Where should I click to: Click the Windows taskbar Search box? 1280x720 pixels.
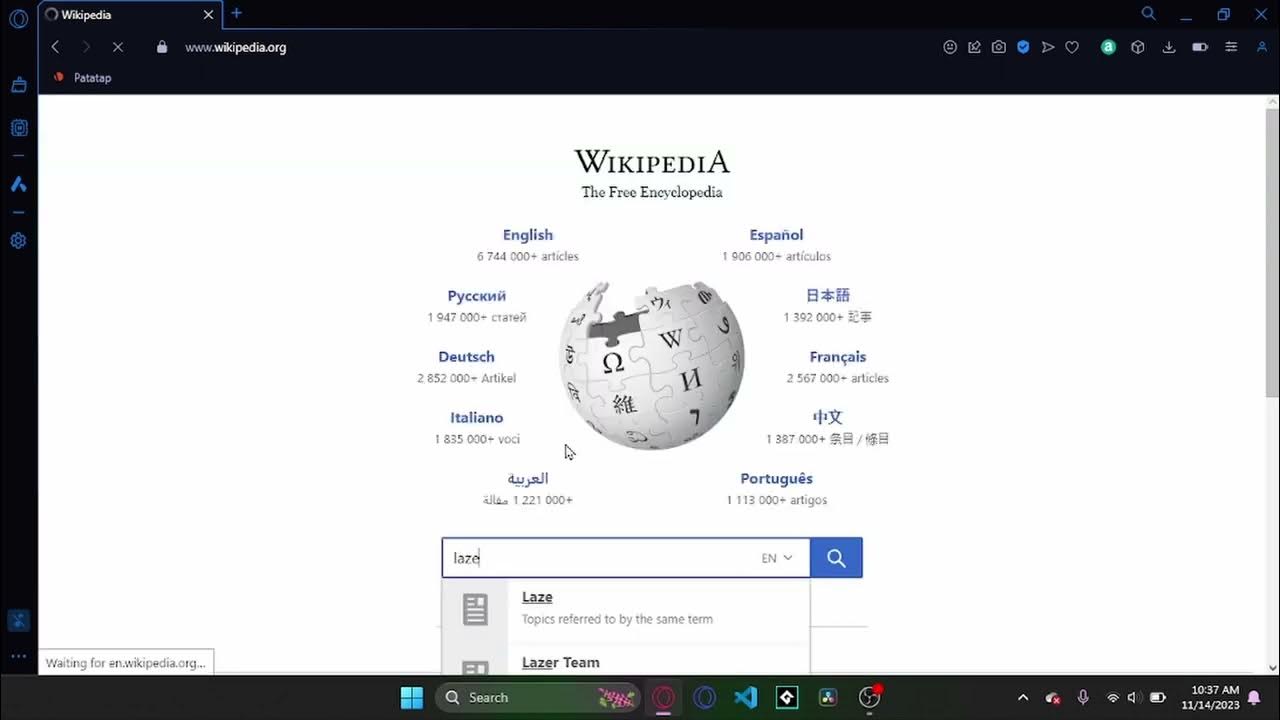coord(537,697)
